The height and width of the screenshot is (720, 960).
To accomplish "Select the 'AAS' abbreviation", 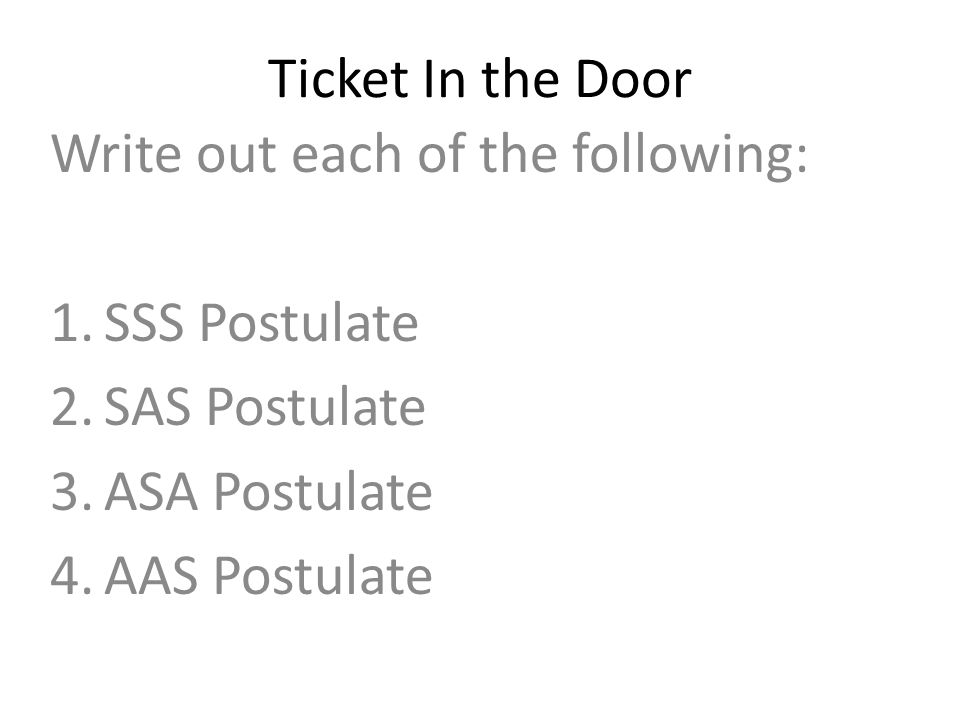I will [x=151, y=575].
